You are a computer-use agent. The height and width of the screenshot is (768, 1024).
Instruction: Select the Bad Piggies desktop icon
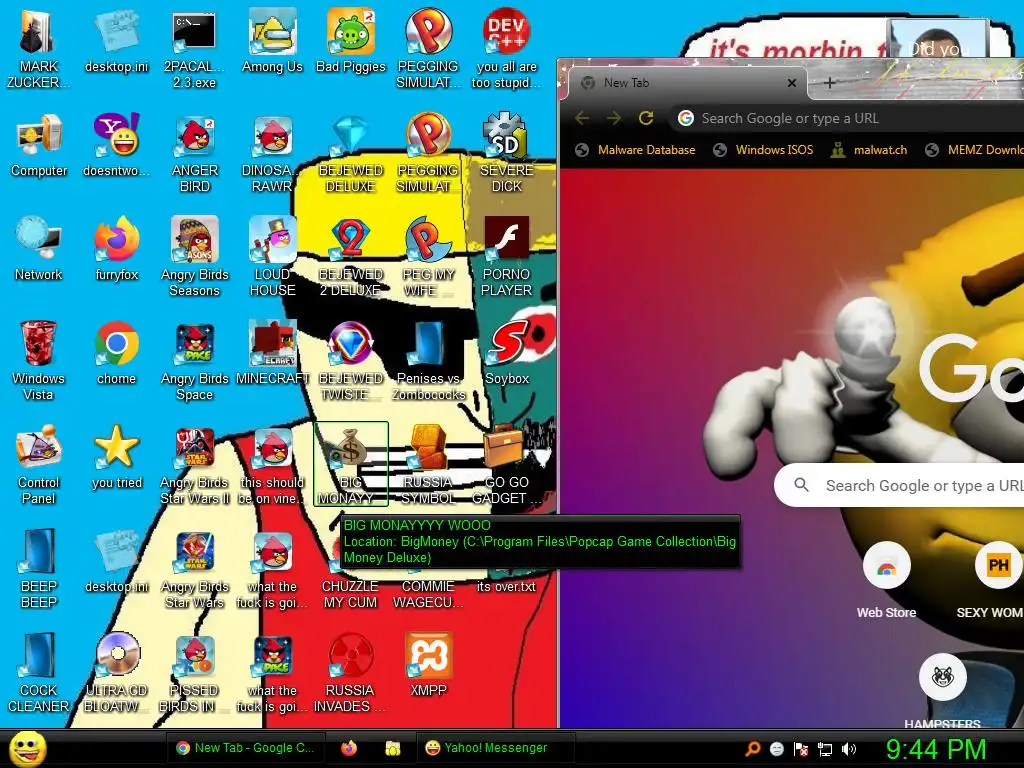(351, 42)
